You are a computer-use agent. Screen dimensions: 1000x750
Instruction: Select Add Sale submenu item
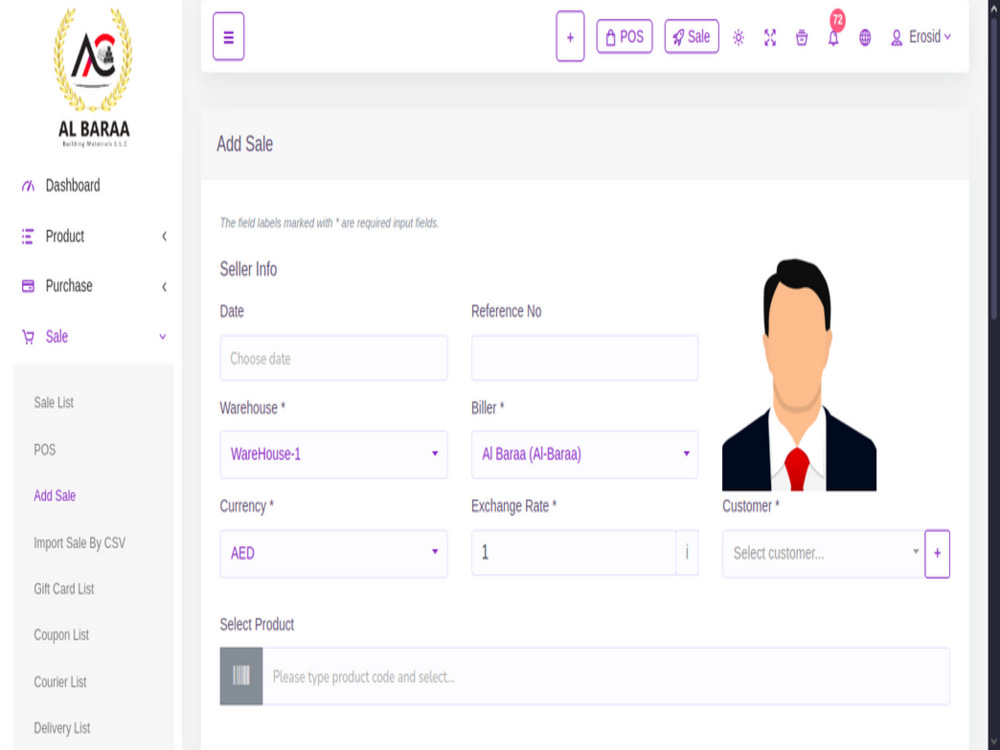tap(54, 496)
